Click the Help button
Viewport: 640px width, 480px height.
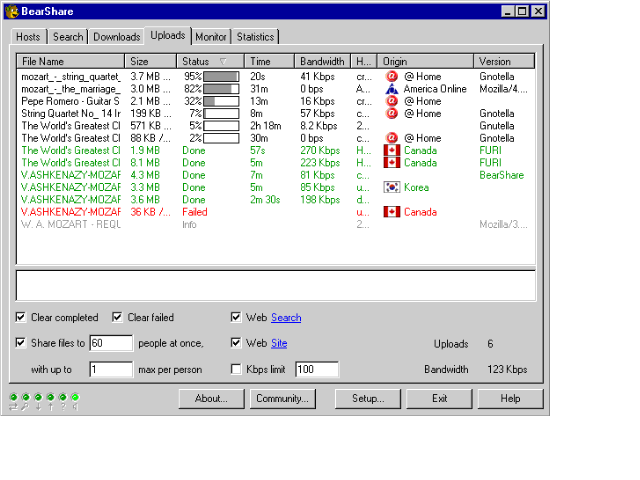tap(511, 398)
